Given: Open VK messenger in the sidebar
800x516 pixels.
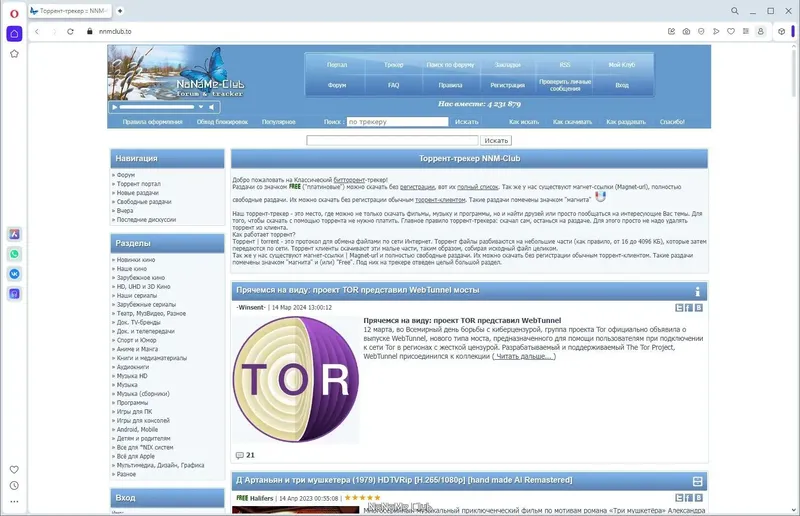Looking at the screenshot, I should pos(14,274).
